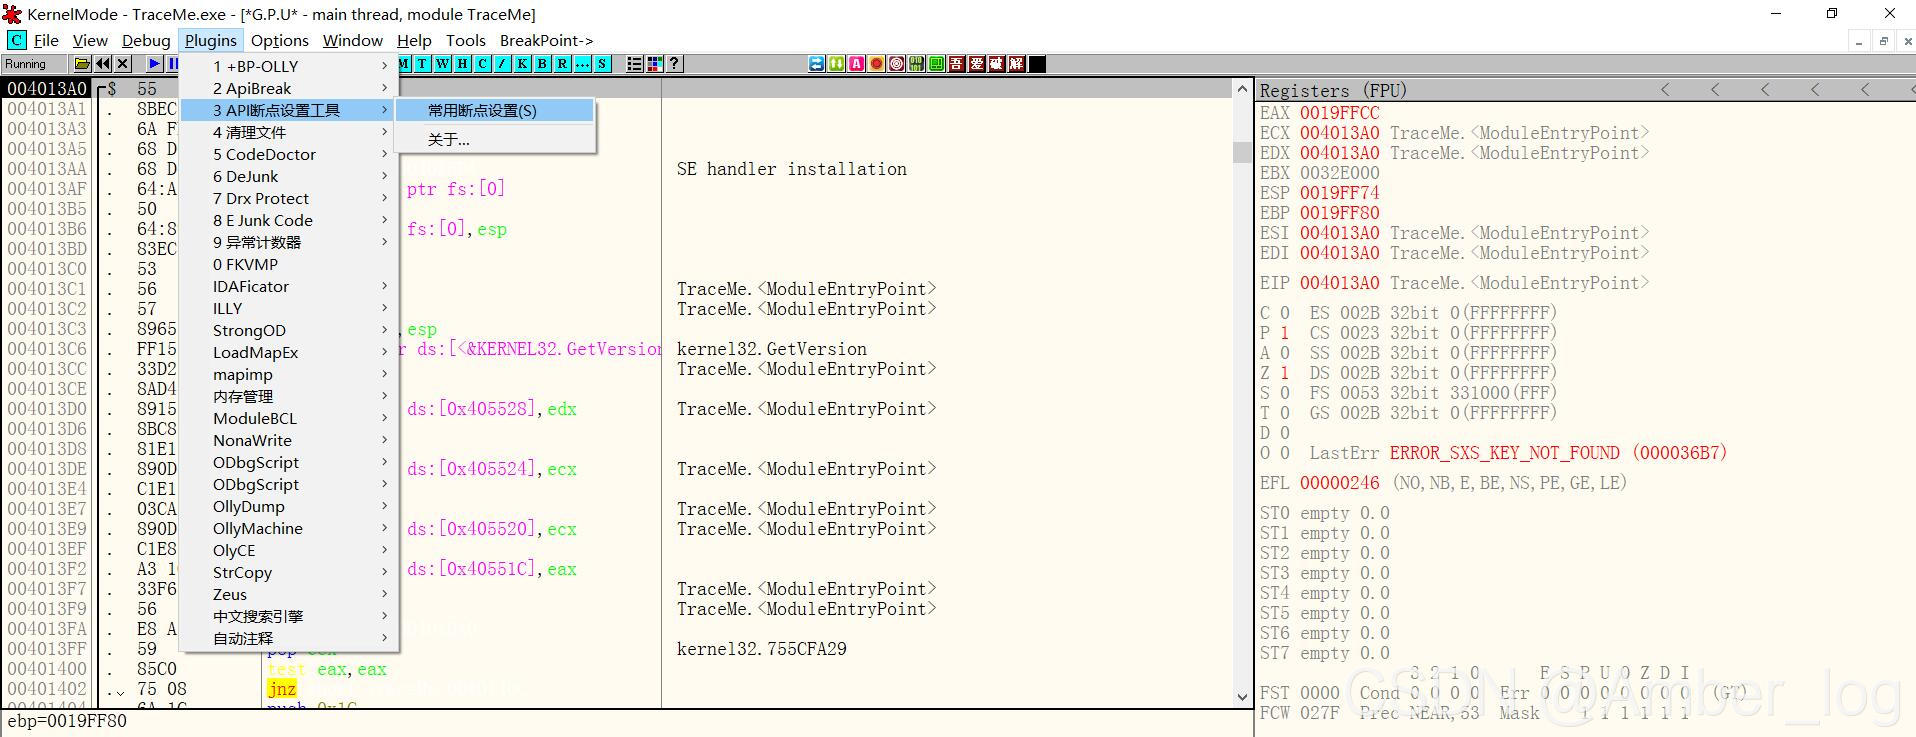Expand the 中文搜索引擎 submenu
Viewport: 1916px width, 737px height.
pyautogui.click(x=290, y=616)
